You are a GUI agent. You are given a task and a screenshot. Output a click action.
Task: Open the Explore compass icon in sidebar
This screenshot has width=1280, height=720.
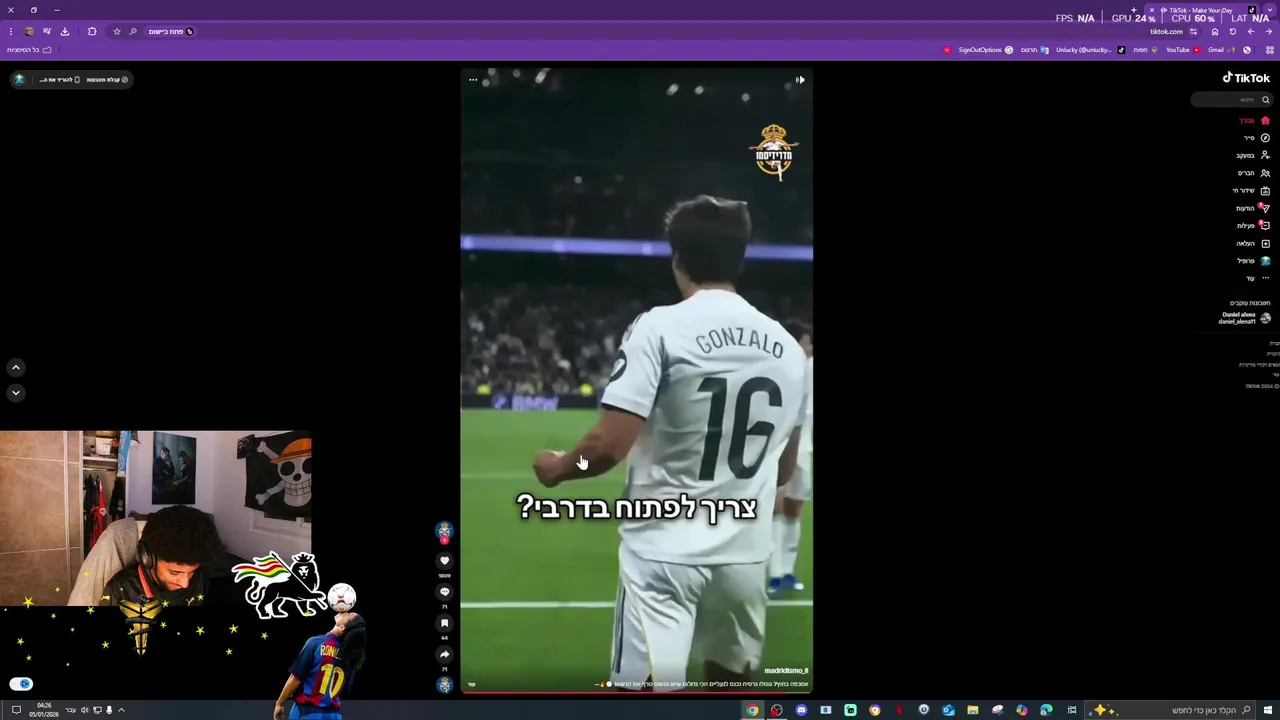point(1265,138)
